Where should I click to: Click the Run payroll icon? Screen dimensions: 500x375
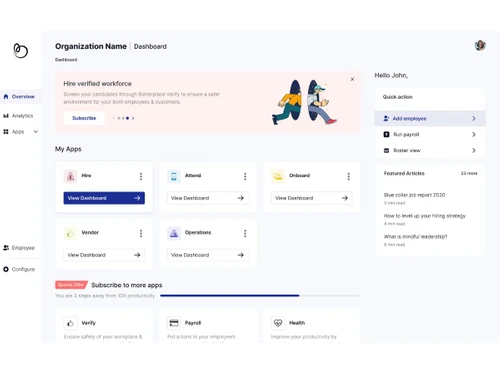tap(386, 134)
